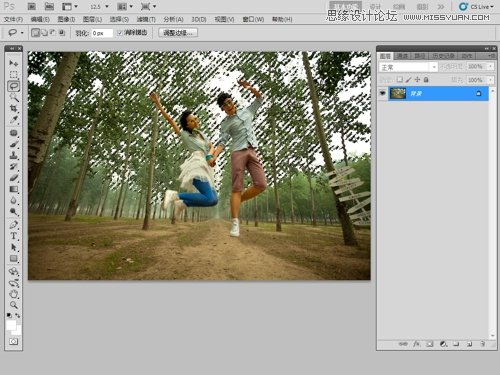This screenshot has width=500, height=375.
Task: Select the Dodge tool
Action: coord(13,212)
